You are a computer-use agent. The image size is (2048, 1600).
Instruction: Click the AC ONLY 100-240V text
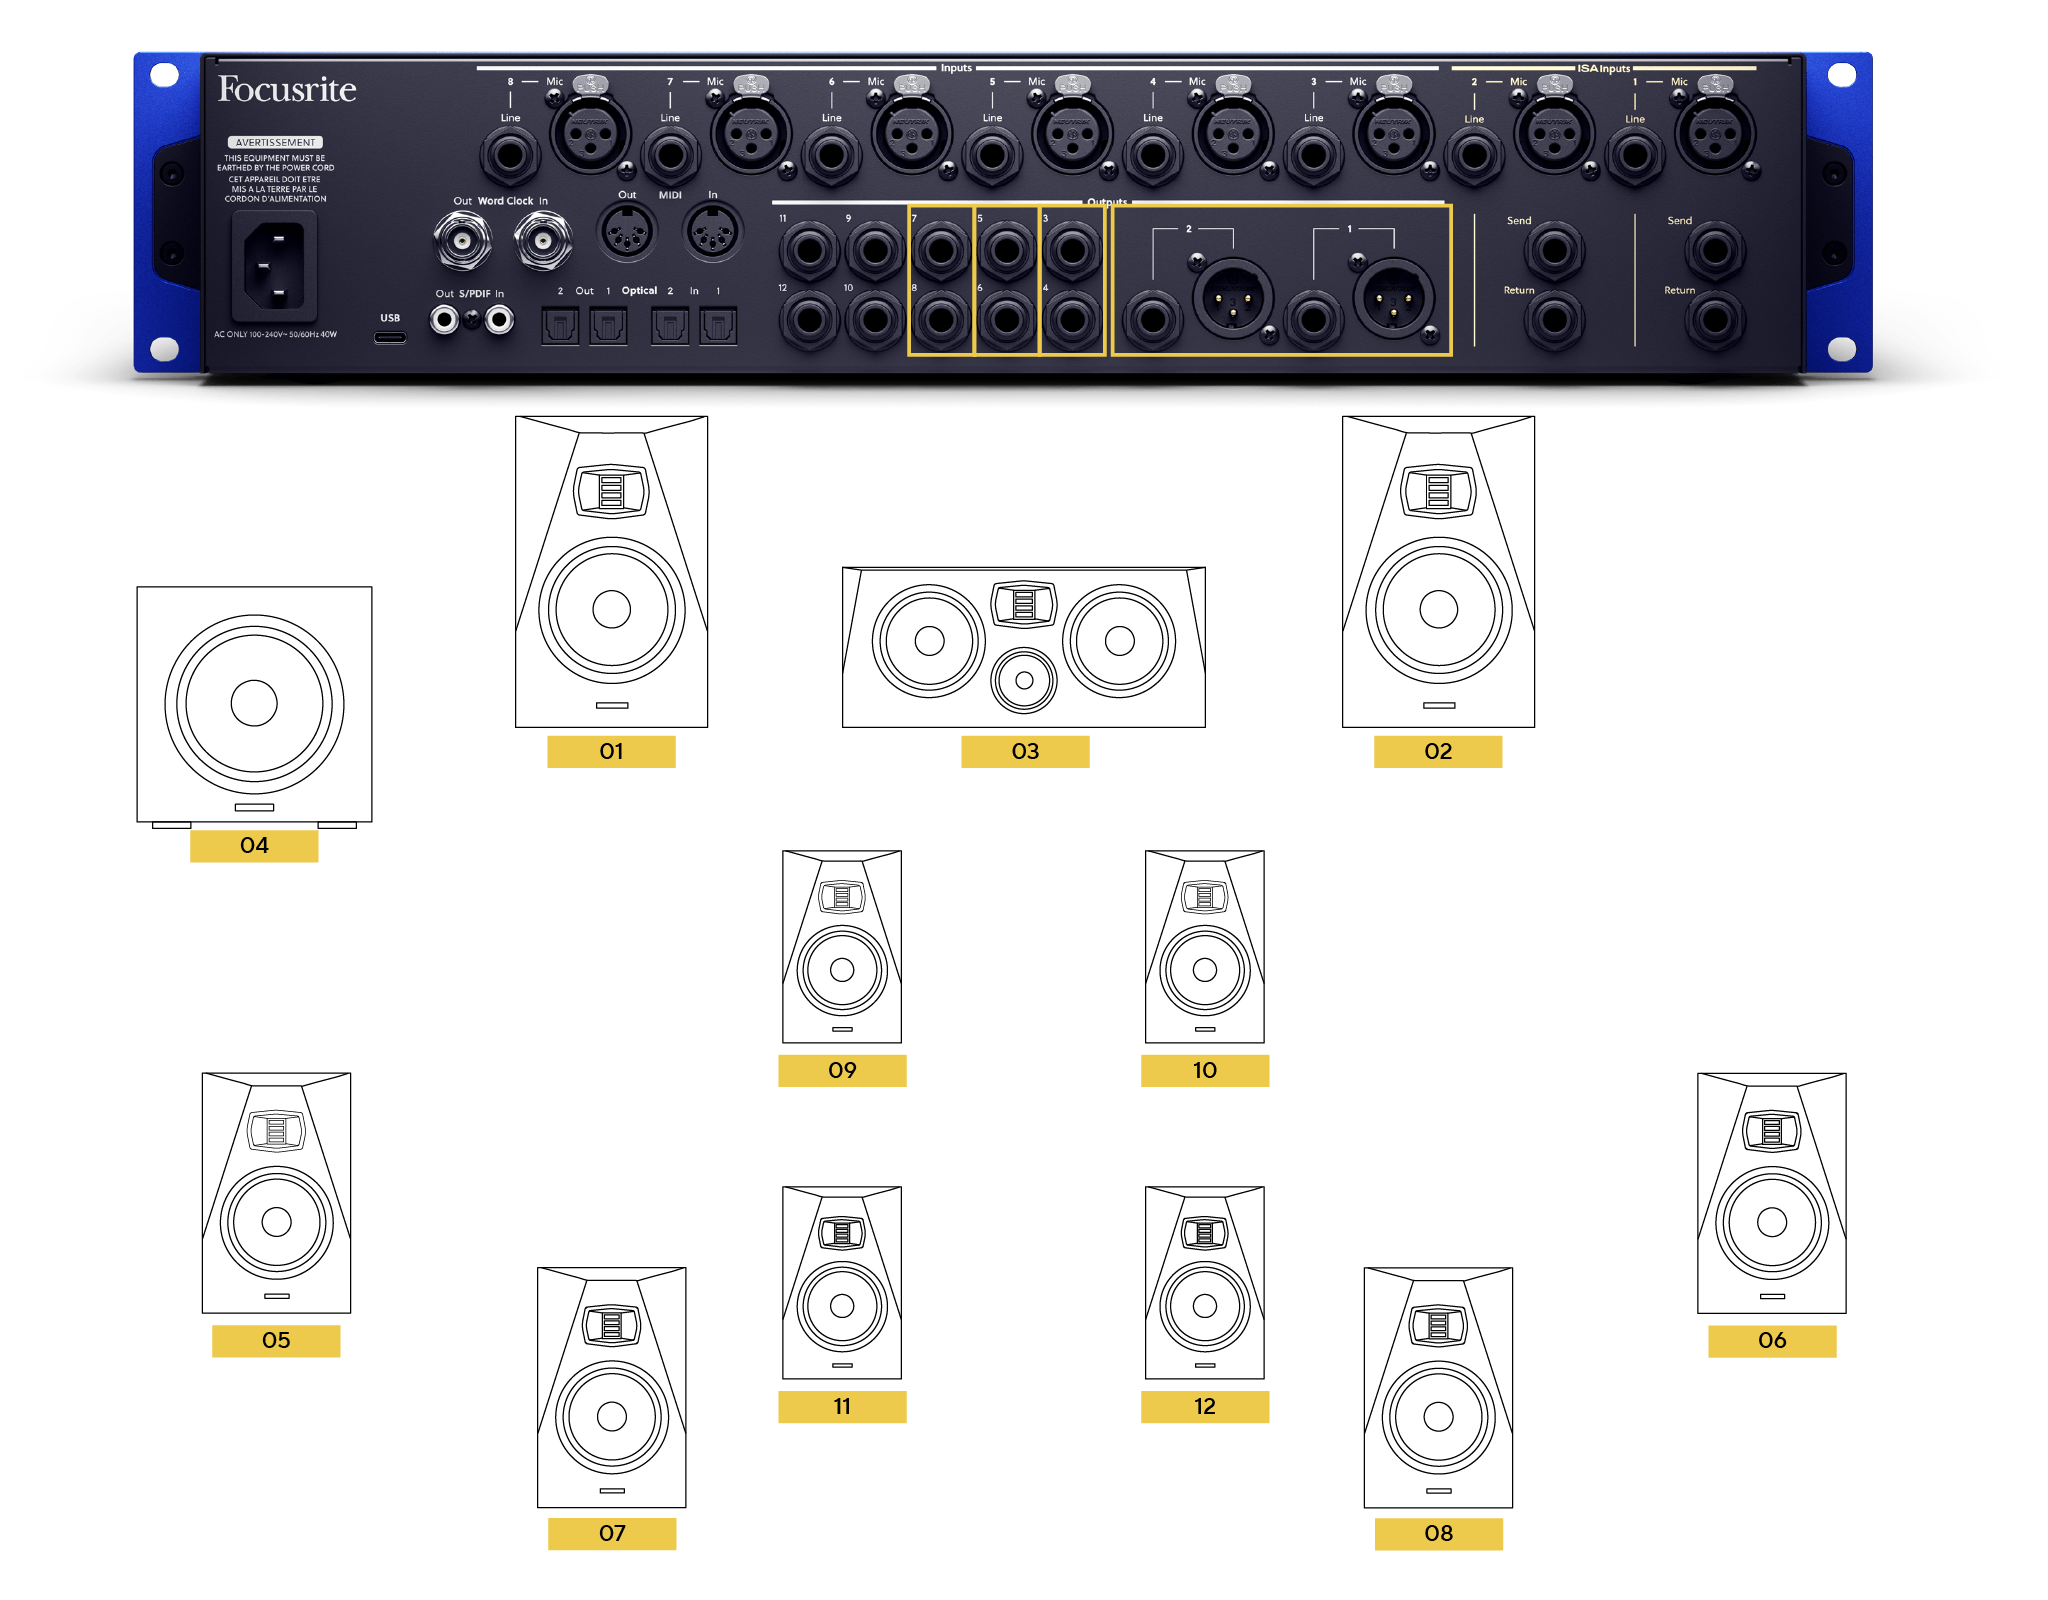276,334
